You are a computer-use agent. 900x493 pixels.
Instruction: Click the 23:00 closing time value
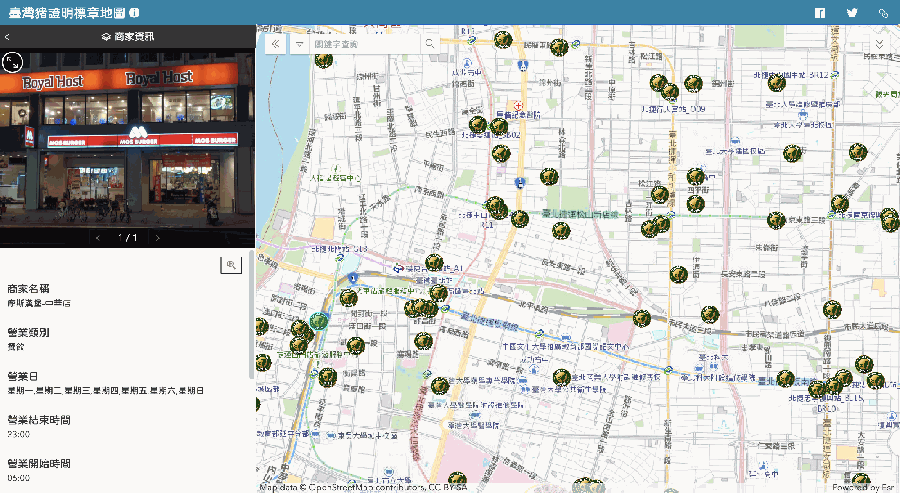[x=18, y=434]
